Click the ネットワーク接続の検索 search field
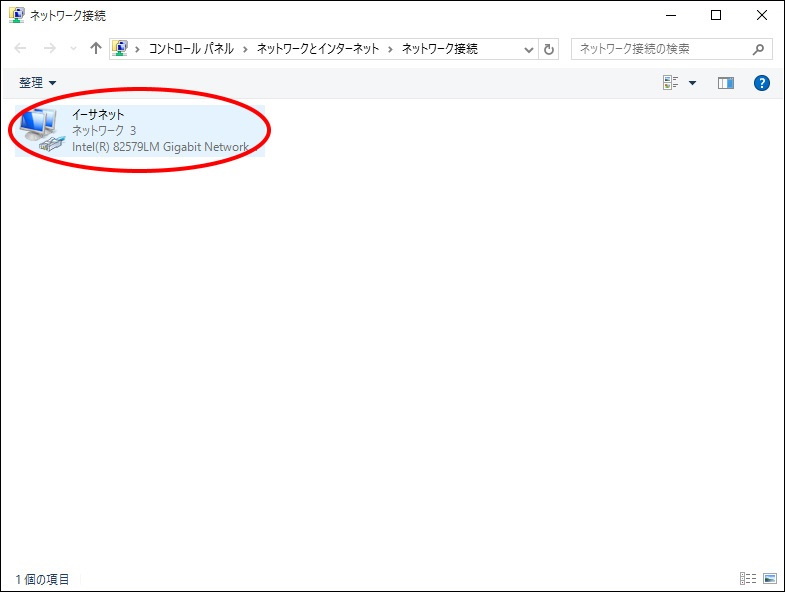The height and width of the screenshot is (592, 785). (x=660, y=49)
